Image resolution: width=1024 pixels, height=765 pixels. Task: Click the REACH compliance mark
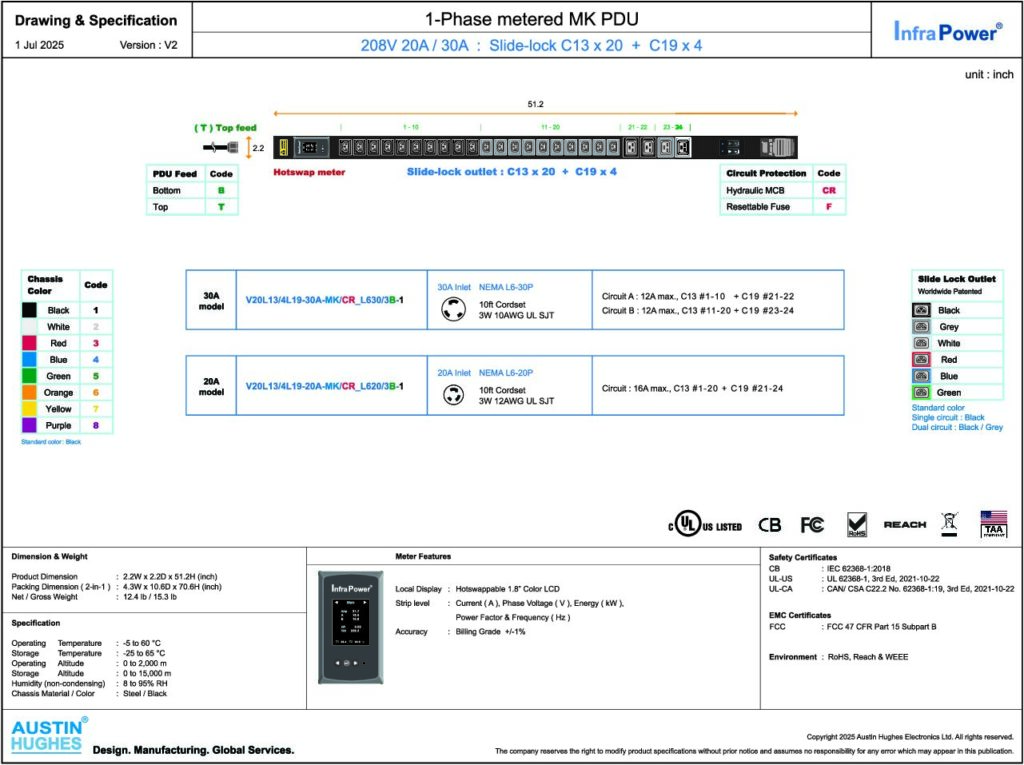pyautogui.click(x=904, y=524)
